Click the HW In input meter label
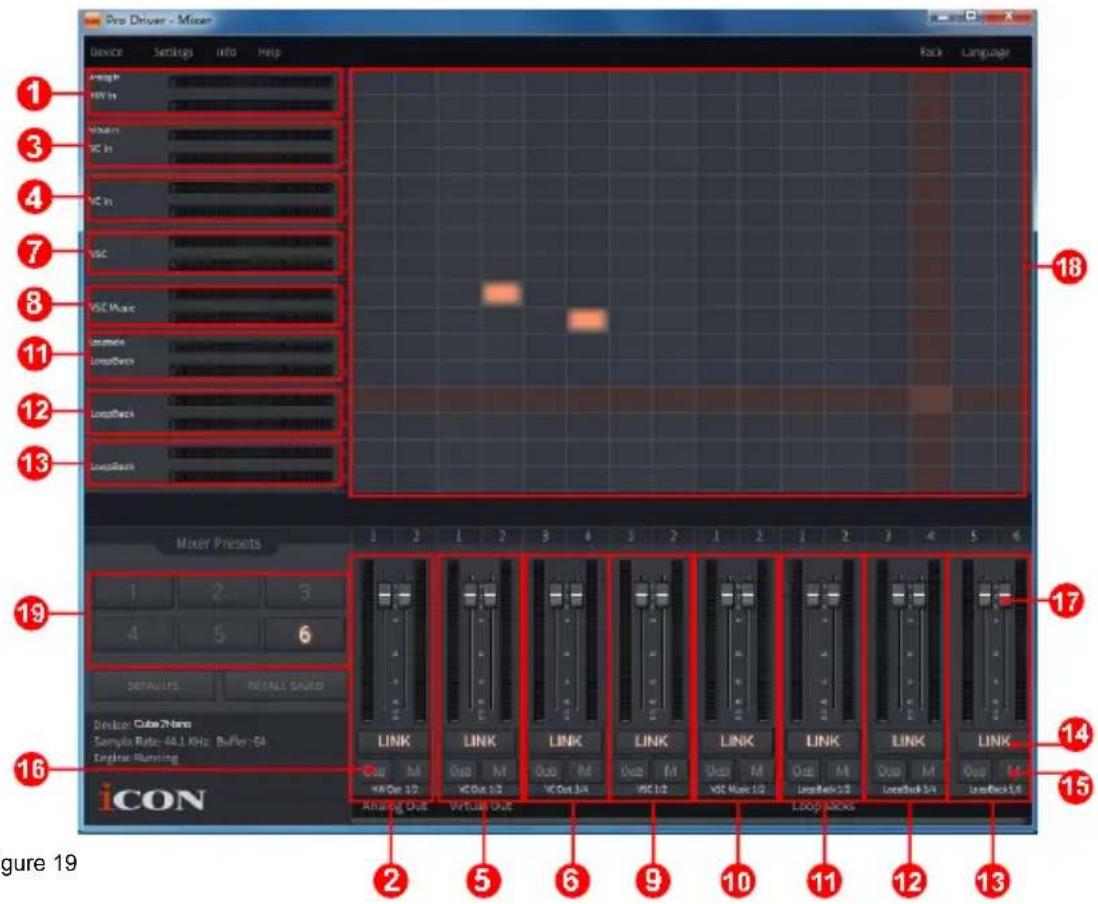Viewport: 1098px width, 904px height. [103, 95]
